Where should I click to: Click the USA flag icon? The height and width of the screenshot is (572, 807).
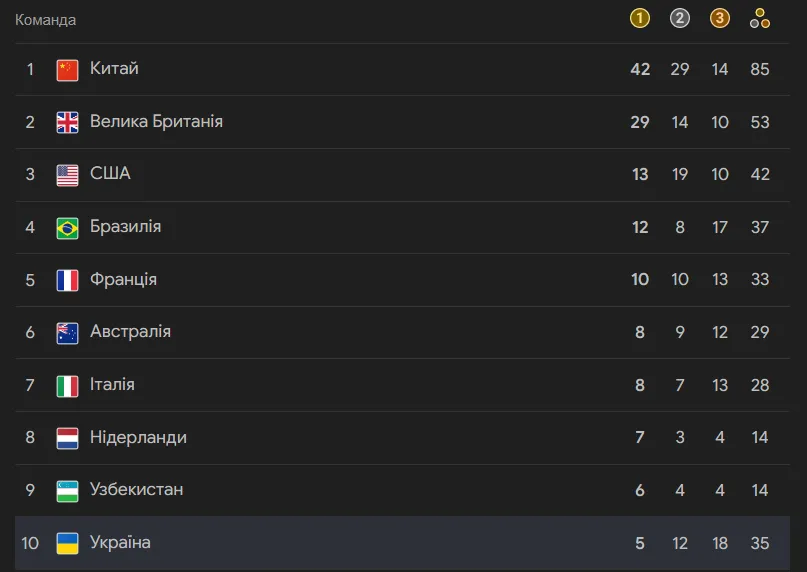(x=67, y=175)
